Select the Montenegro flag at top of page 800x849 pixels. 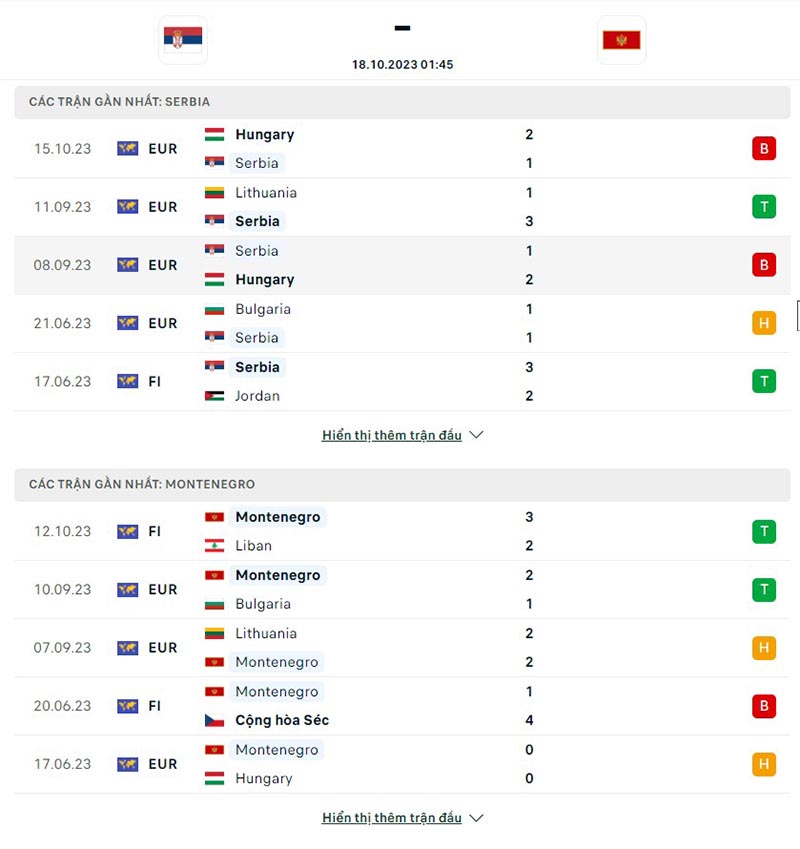(x=621, y=40)
